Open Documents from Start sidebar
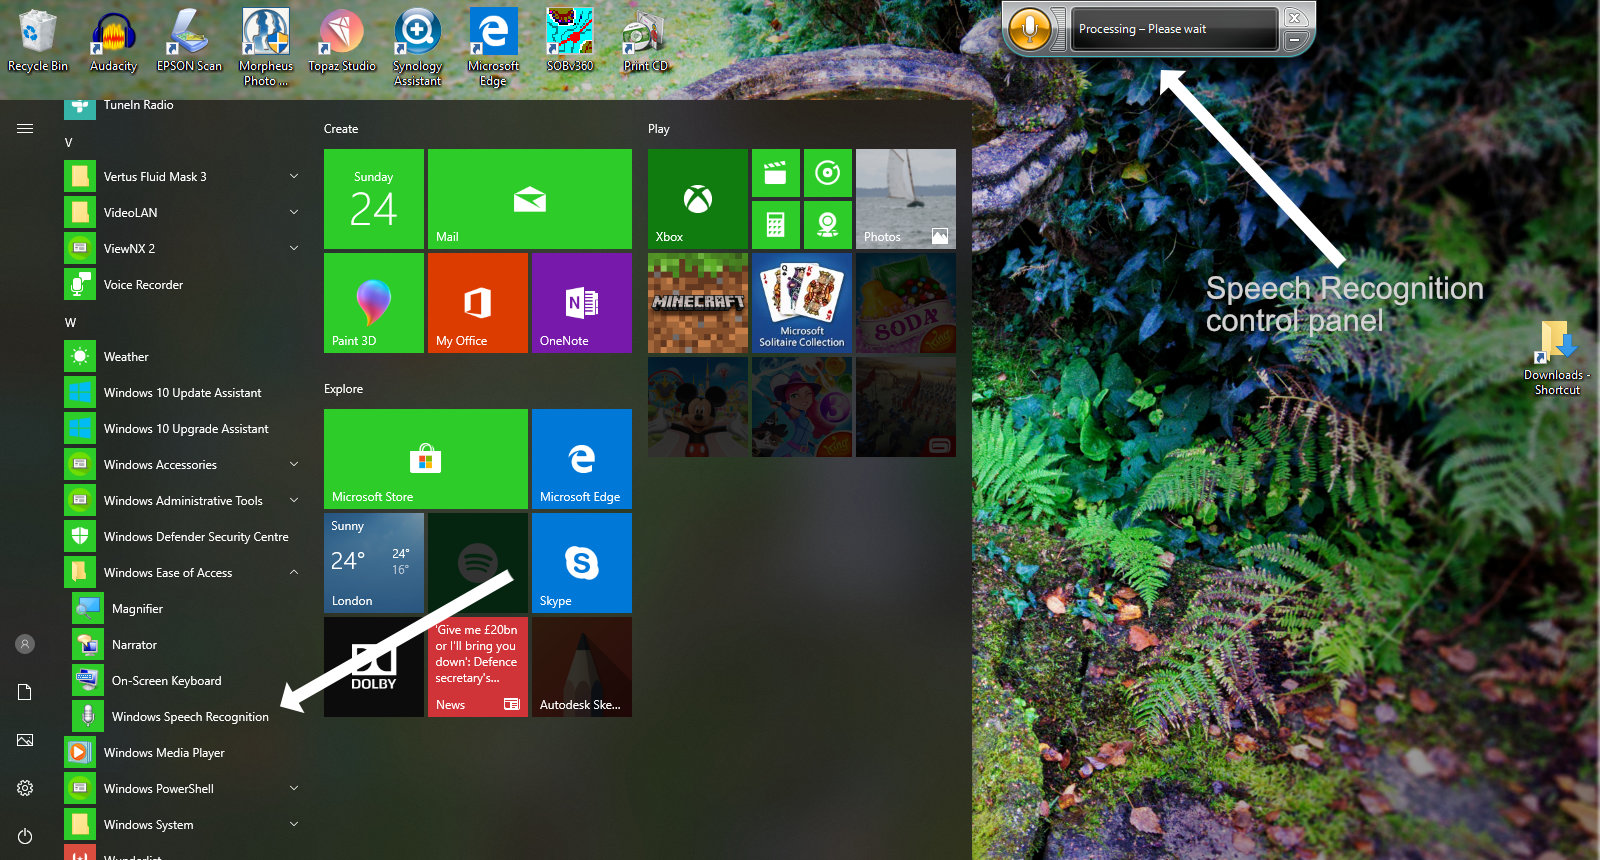Viewport: 1600px width, 860px height. point(25,692)
